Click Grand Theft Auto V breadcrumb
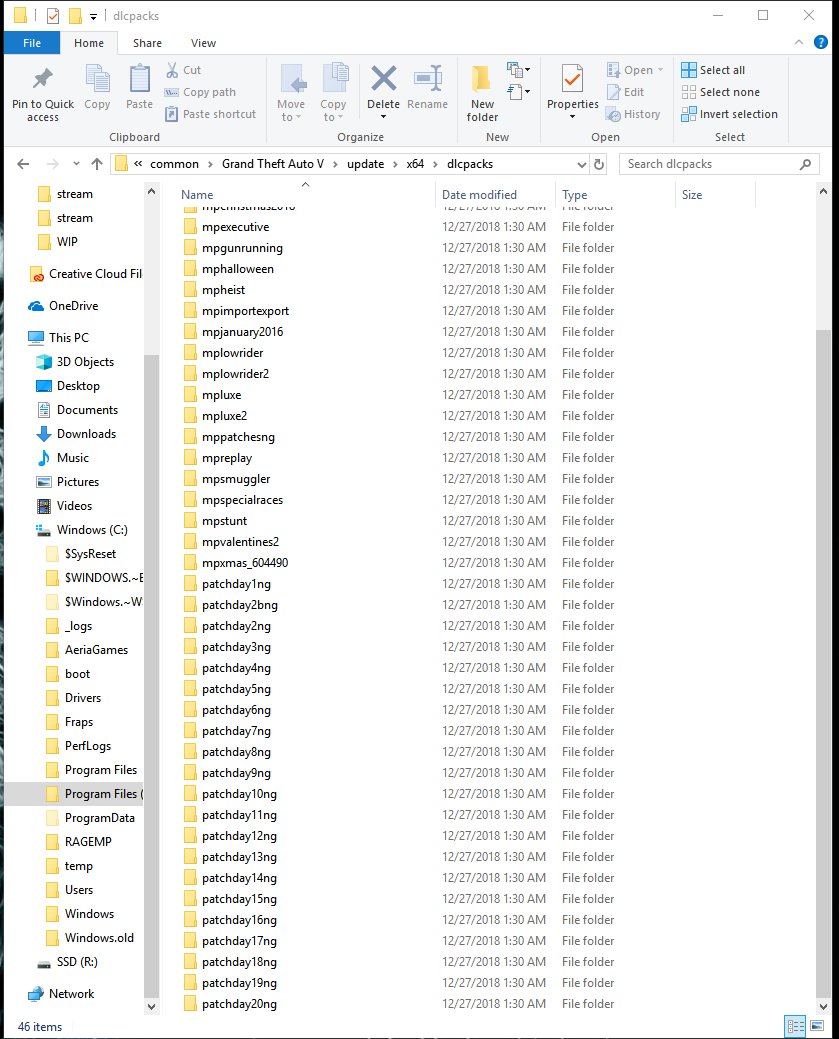Image resolution: width=839 pixels, height=1039 pixels. click(x=273, y=164)
